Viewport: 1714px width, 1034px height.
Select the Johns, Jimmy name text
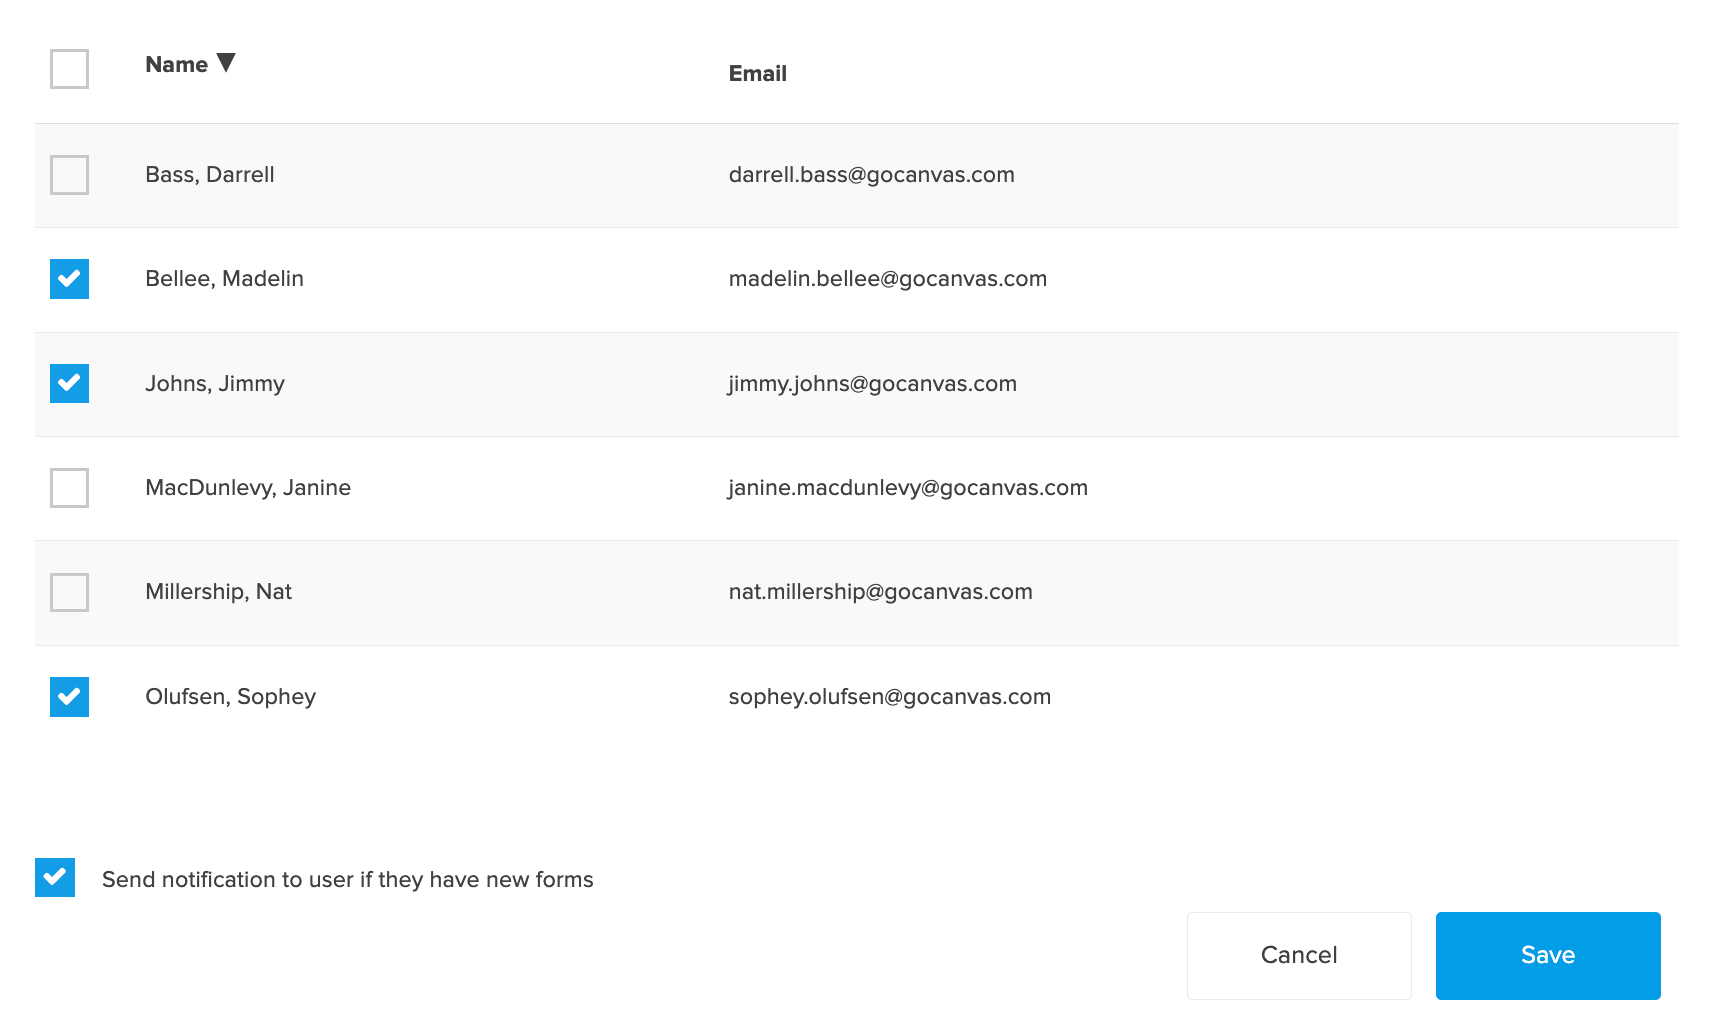(x=215, y=384)
